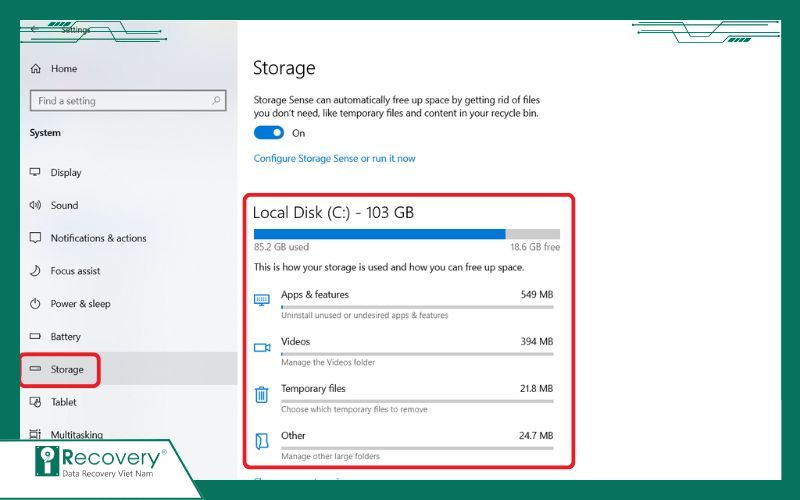This screenshot has height=500, width=800.
Task: Select the Storage sidebar item
Action: [x=68, y=370]
